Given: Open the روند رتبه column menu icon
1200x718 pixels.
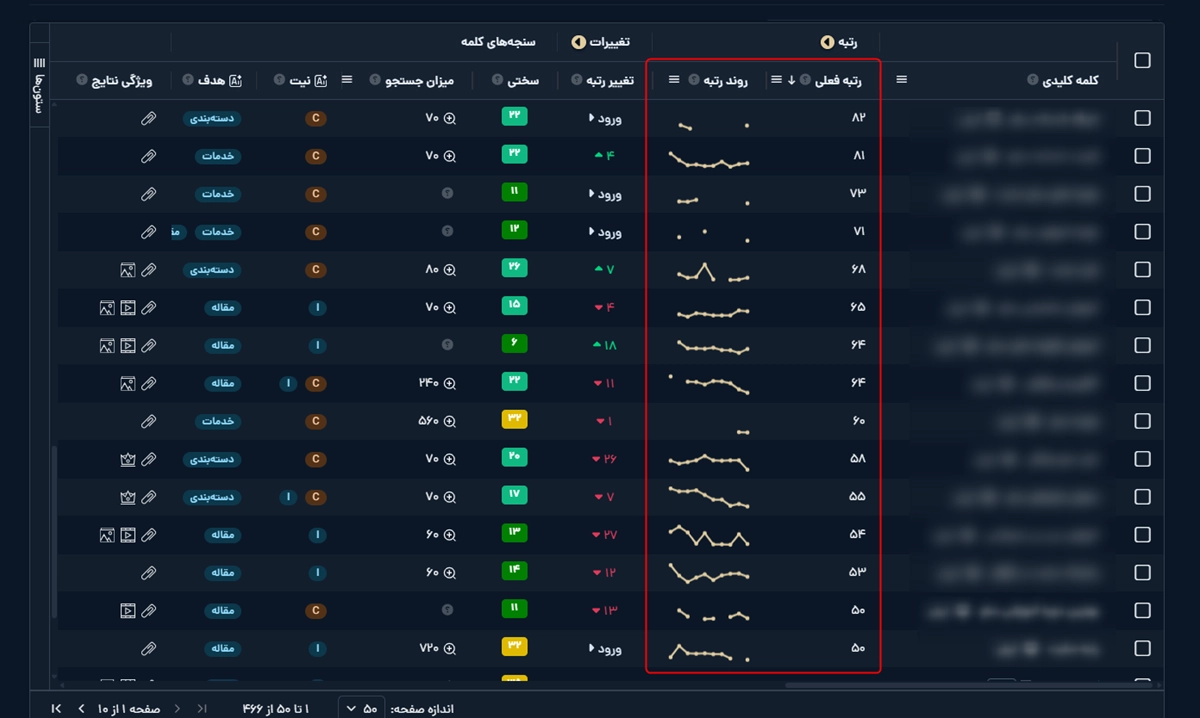Looking at the screenshot, I should (x=674, y=80).
